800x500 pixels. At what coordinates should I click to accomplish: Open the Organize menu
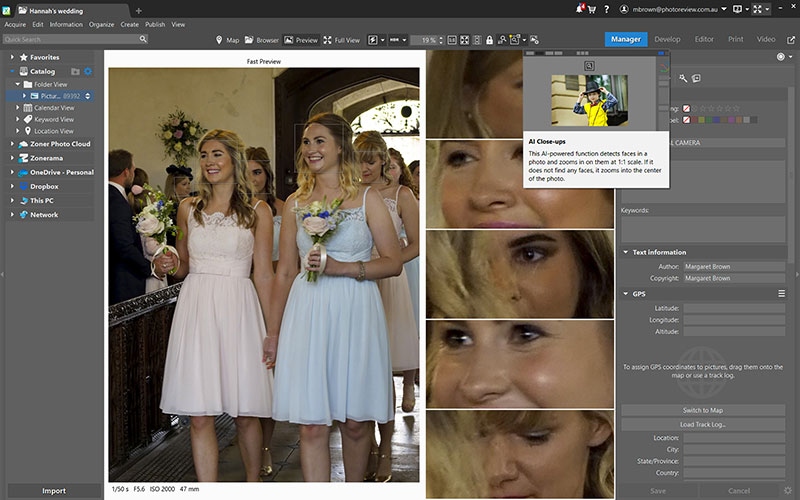tap(101, 24)
